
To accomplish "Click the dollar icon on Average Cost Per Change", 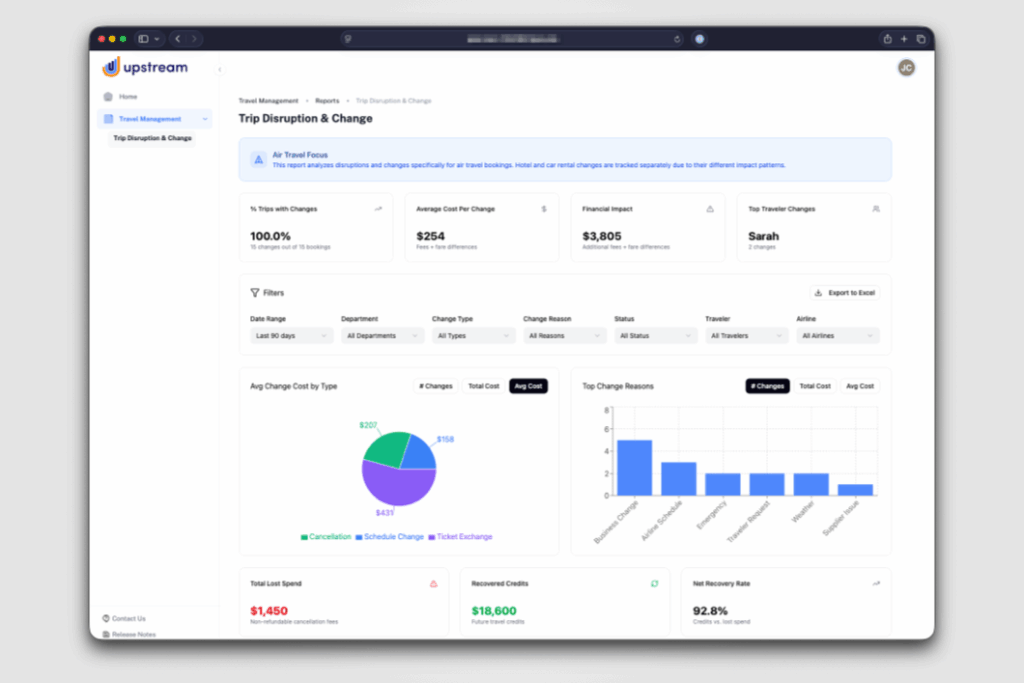I will pos(544,209).
